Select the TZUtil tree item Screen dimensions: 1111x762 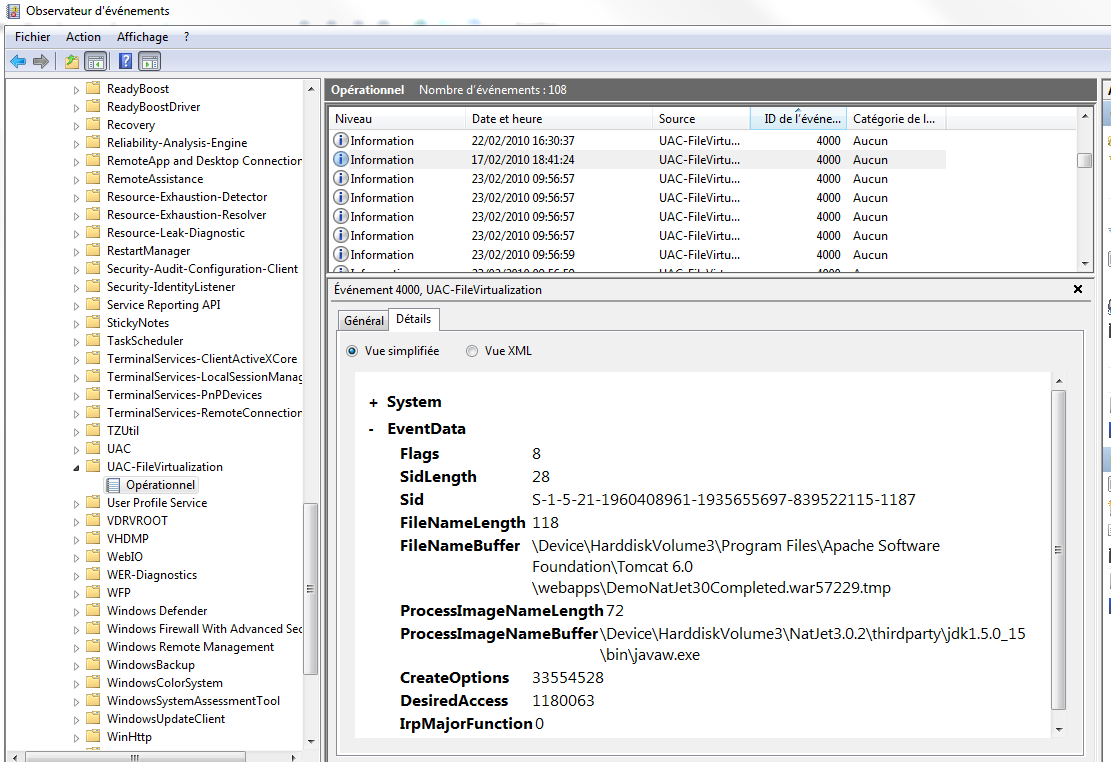[x=123, y=431]
